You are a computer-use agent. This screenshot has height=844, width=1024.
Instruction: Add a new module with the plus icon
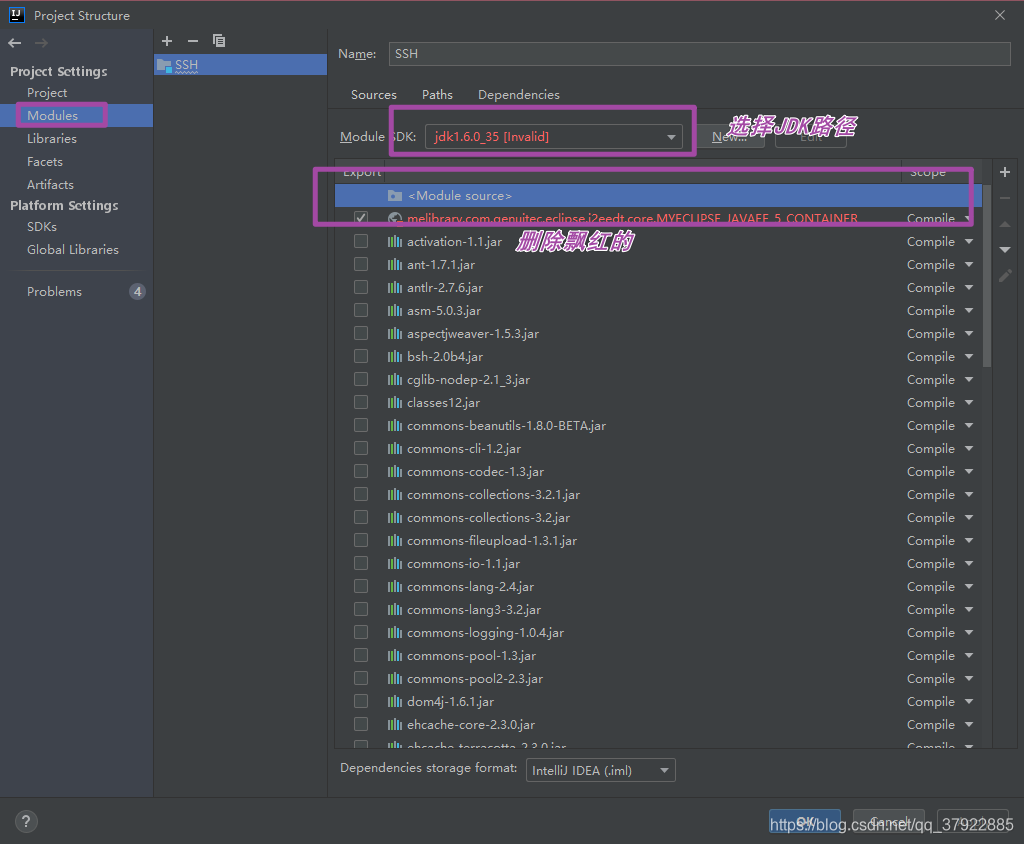pyautogui.click(x=167, y=41)
